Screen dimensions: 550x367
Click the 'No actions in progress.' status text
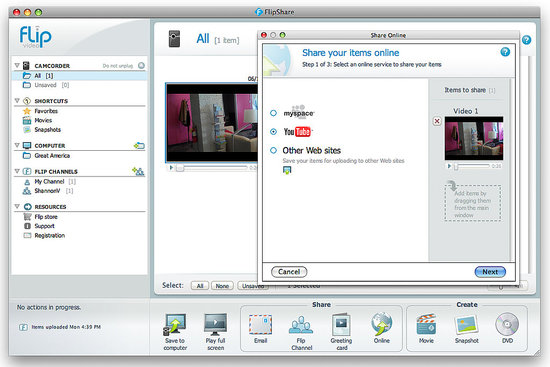tap(49, 307)
